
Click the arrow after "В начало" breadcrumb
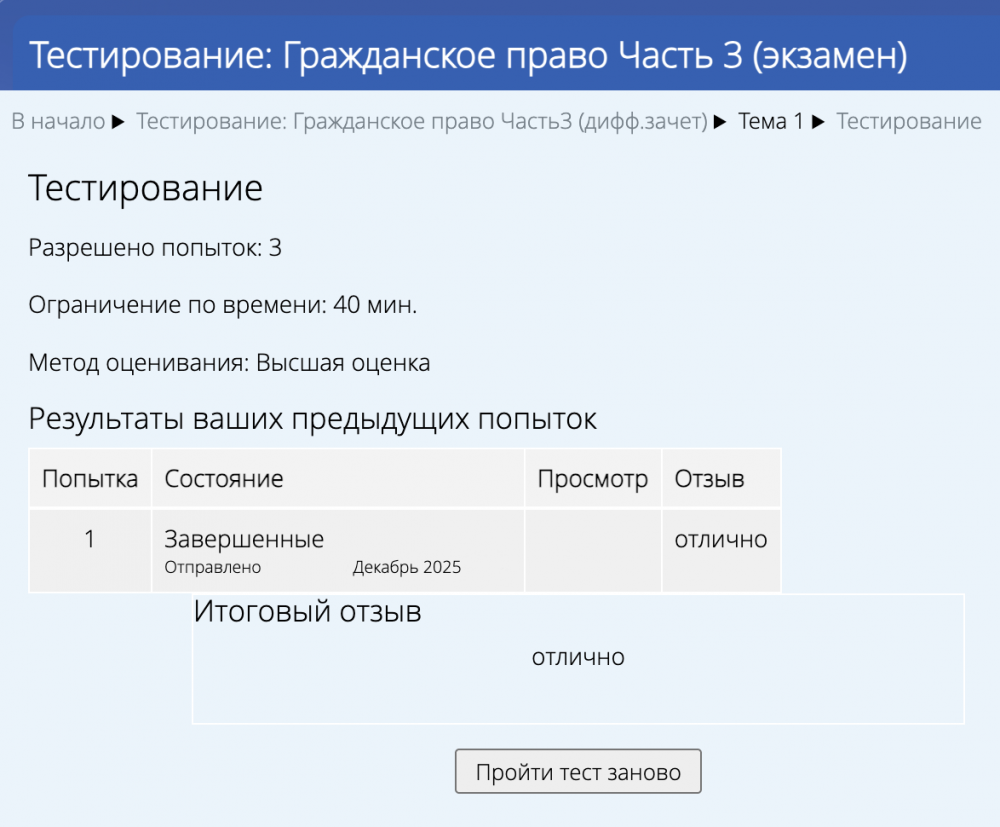pyautogui.click(x=118, y=122)
